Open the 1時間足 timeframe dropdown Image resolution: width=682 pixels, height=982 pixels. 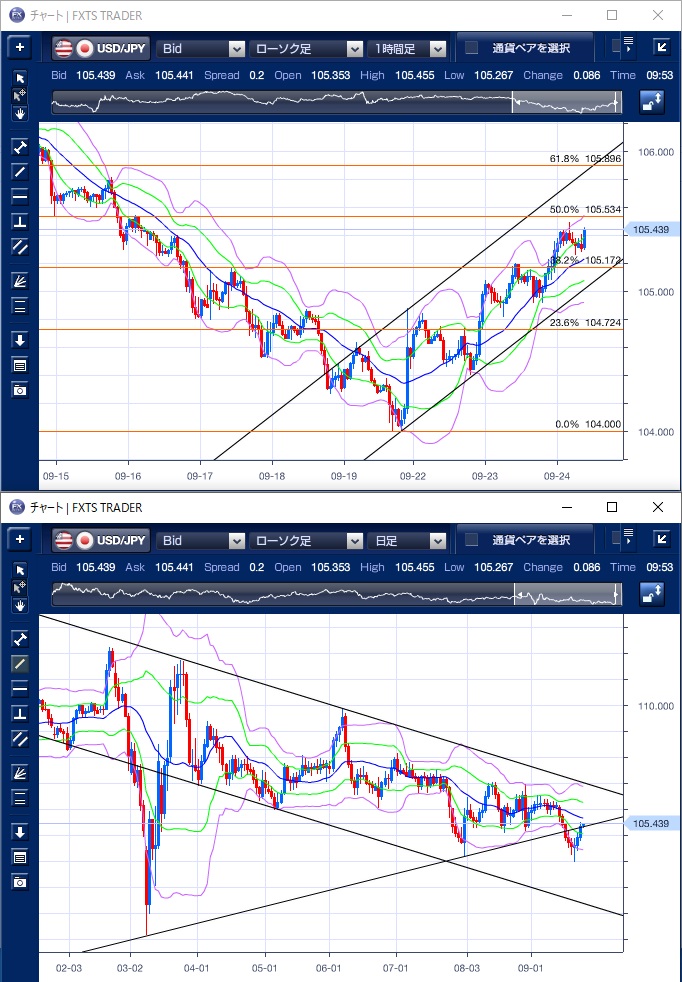click(x=407, y=48)
